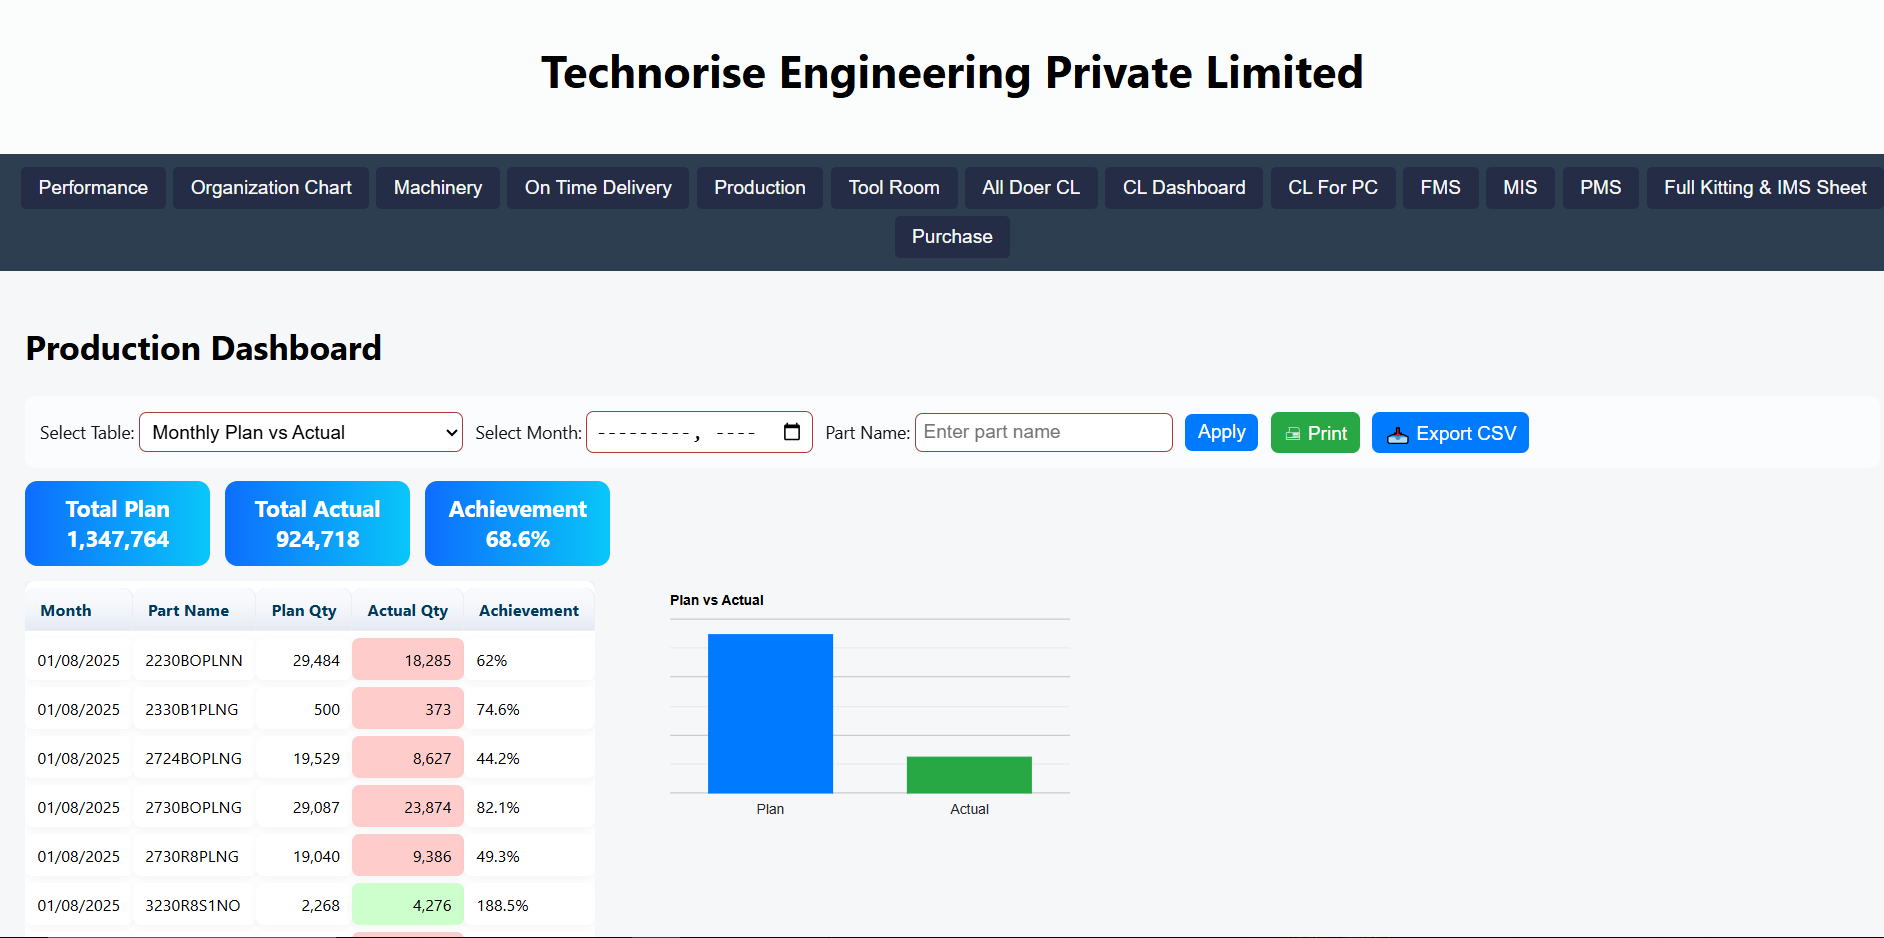The image size is (1884, 938).
Task: Click the Apply button
Action: [1221, 432]
